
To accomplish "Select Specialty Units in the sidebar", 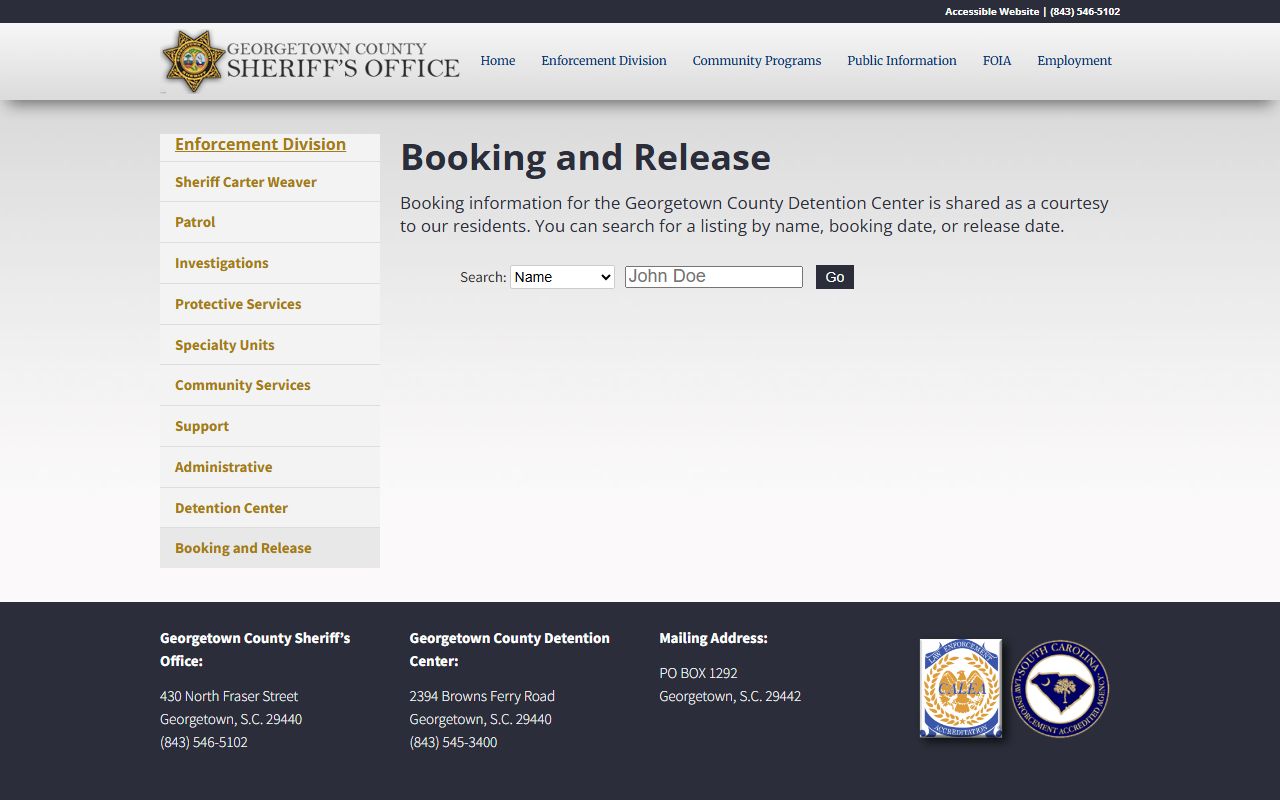I will coord(270,345).
